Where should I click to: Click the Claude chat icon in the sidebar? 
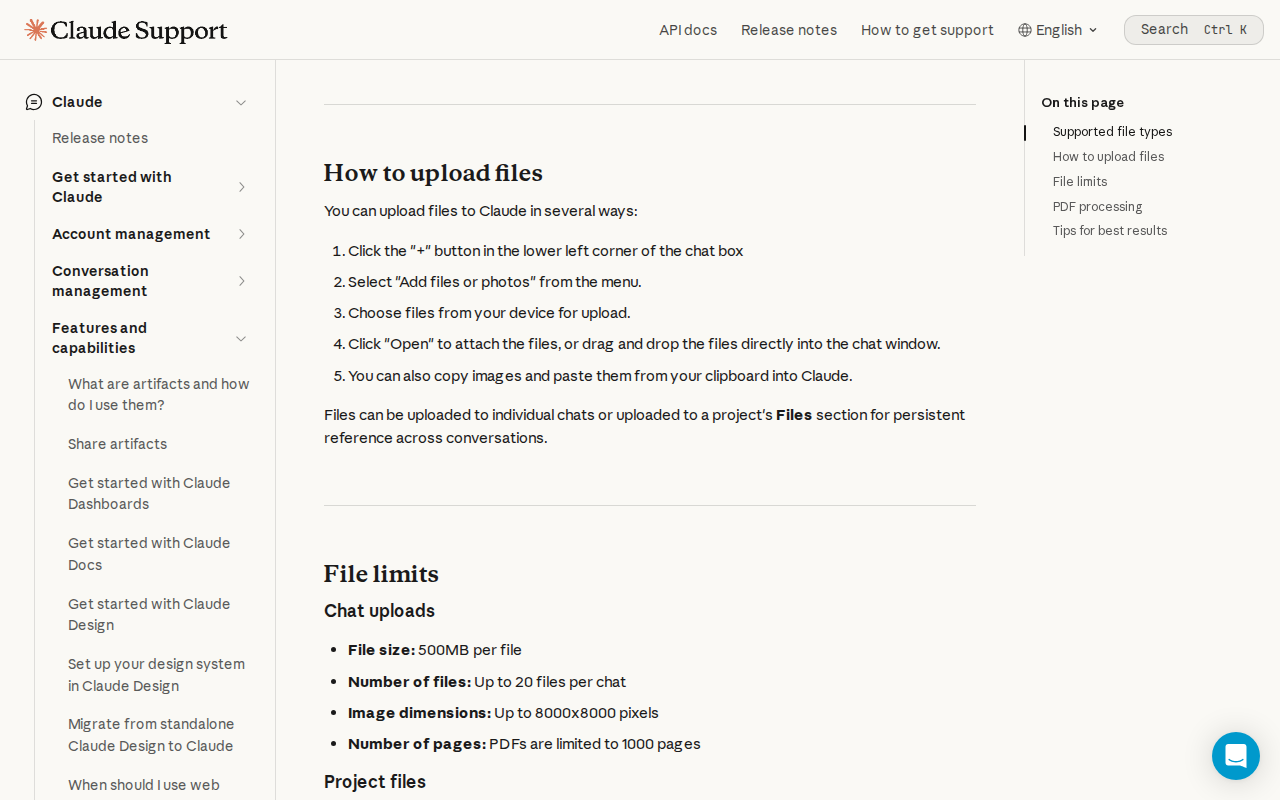coord(34,102)
